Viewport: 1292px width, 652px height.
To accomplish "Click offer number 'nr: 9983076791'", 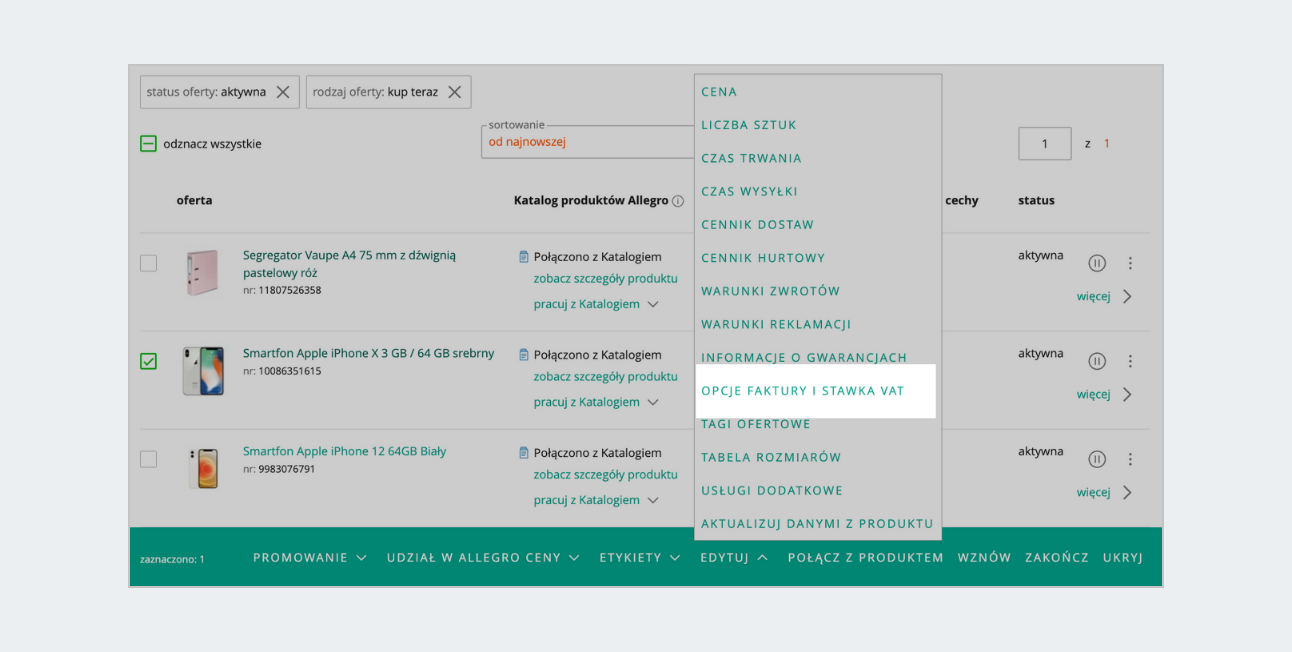I will click(x=279, y=470).
